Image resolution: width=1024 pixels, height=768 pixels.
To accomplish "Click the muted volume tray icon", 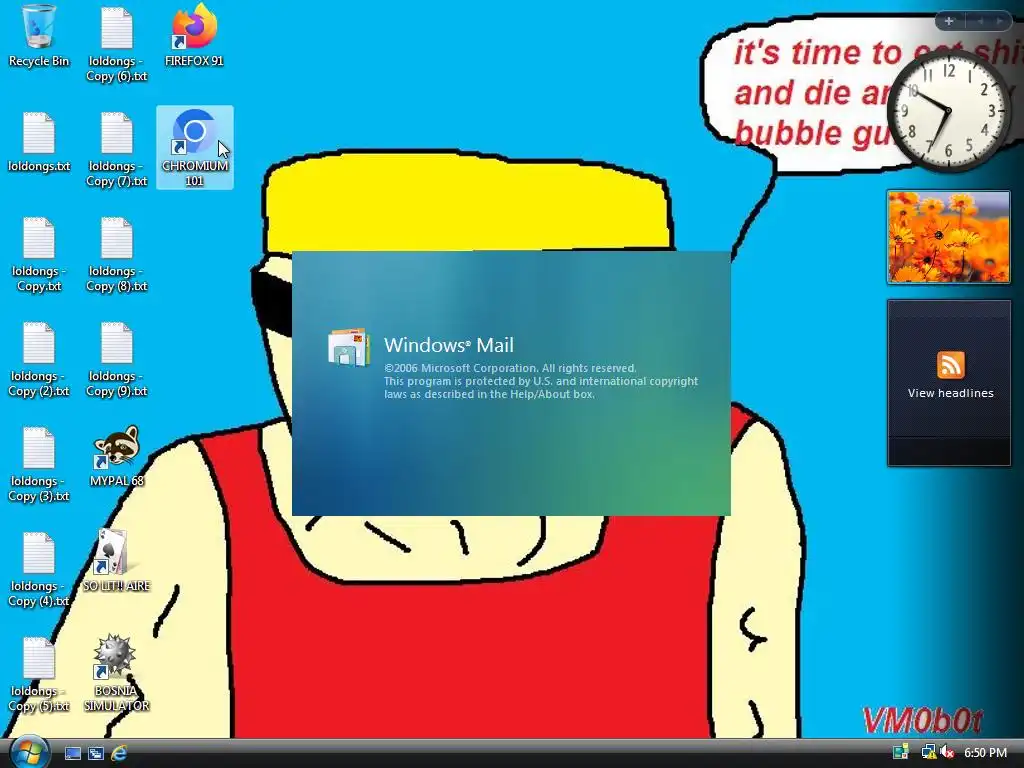I will [947, 753].
